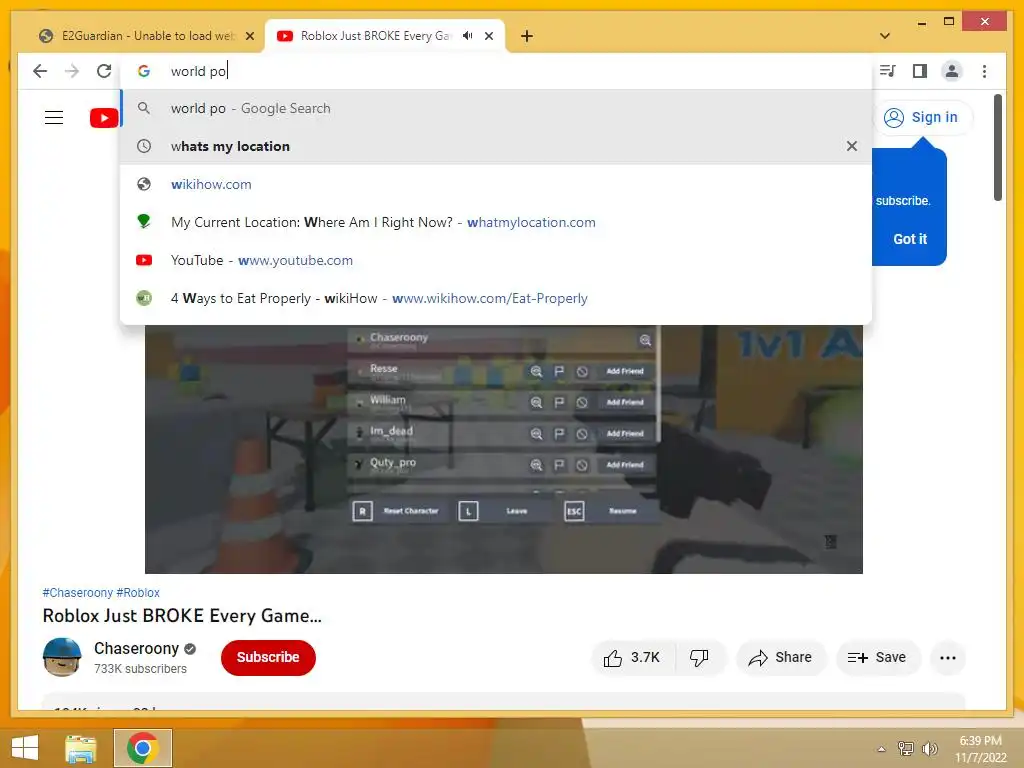Screen dimensions: 1024x768
Task: Open the media controls toolbar icon
Action: [888, 71]
